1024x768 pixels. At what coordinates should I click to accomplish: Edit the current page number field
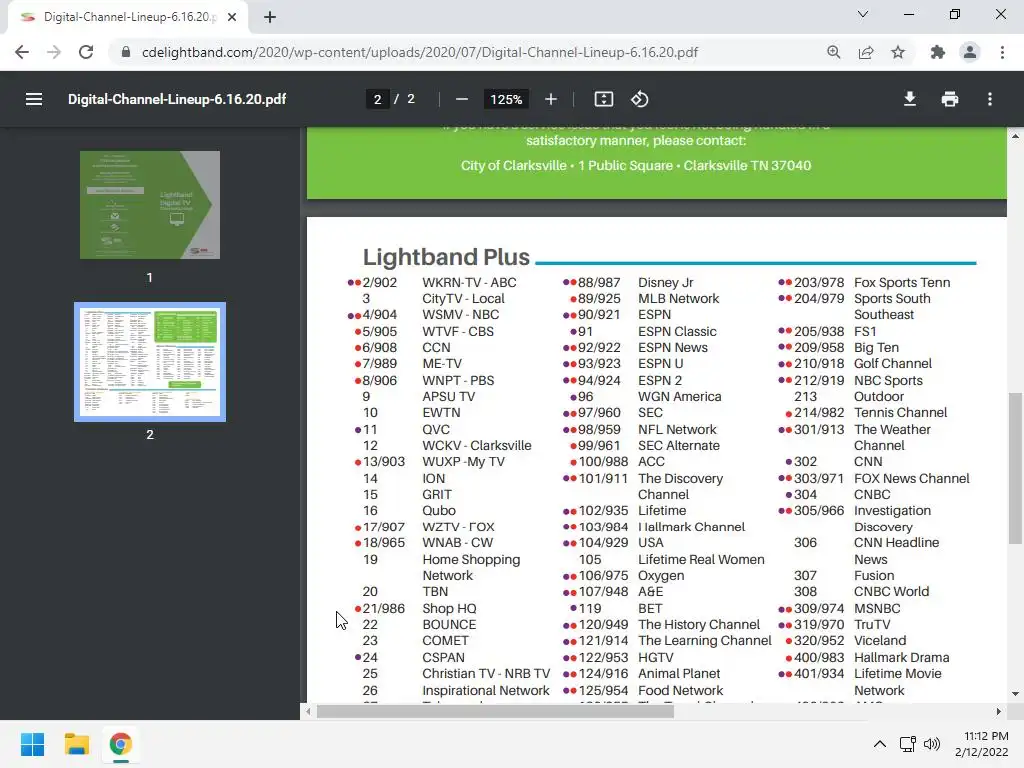click(377, 99)
